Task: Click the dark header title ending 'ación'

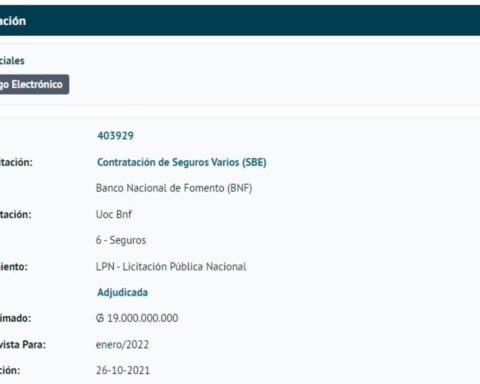Action: coord(13,21)
